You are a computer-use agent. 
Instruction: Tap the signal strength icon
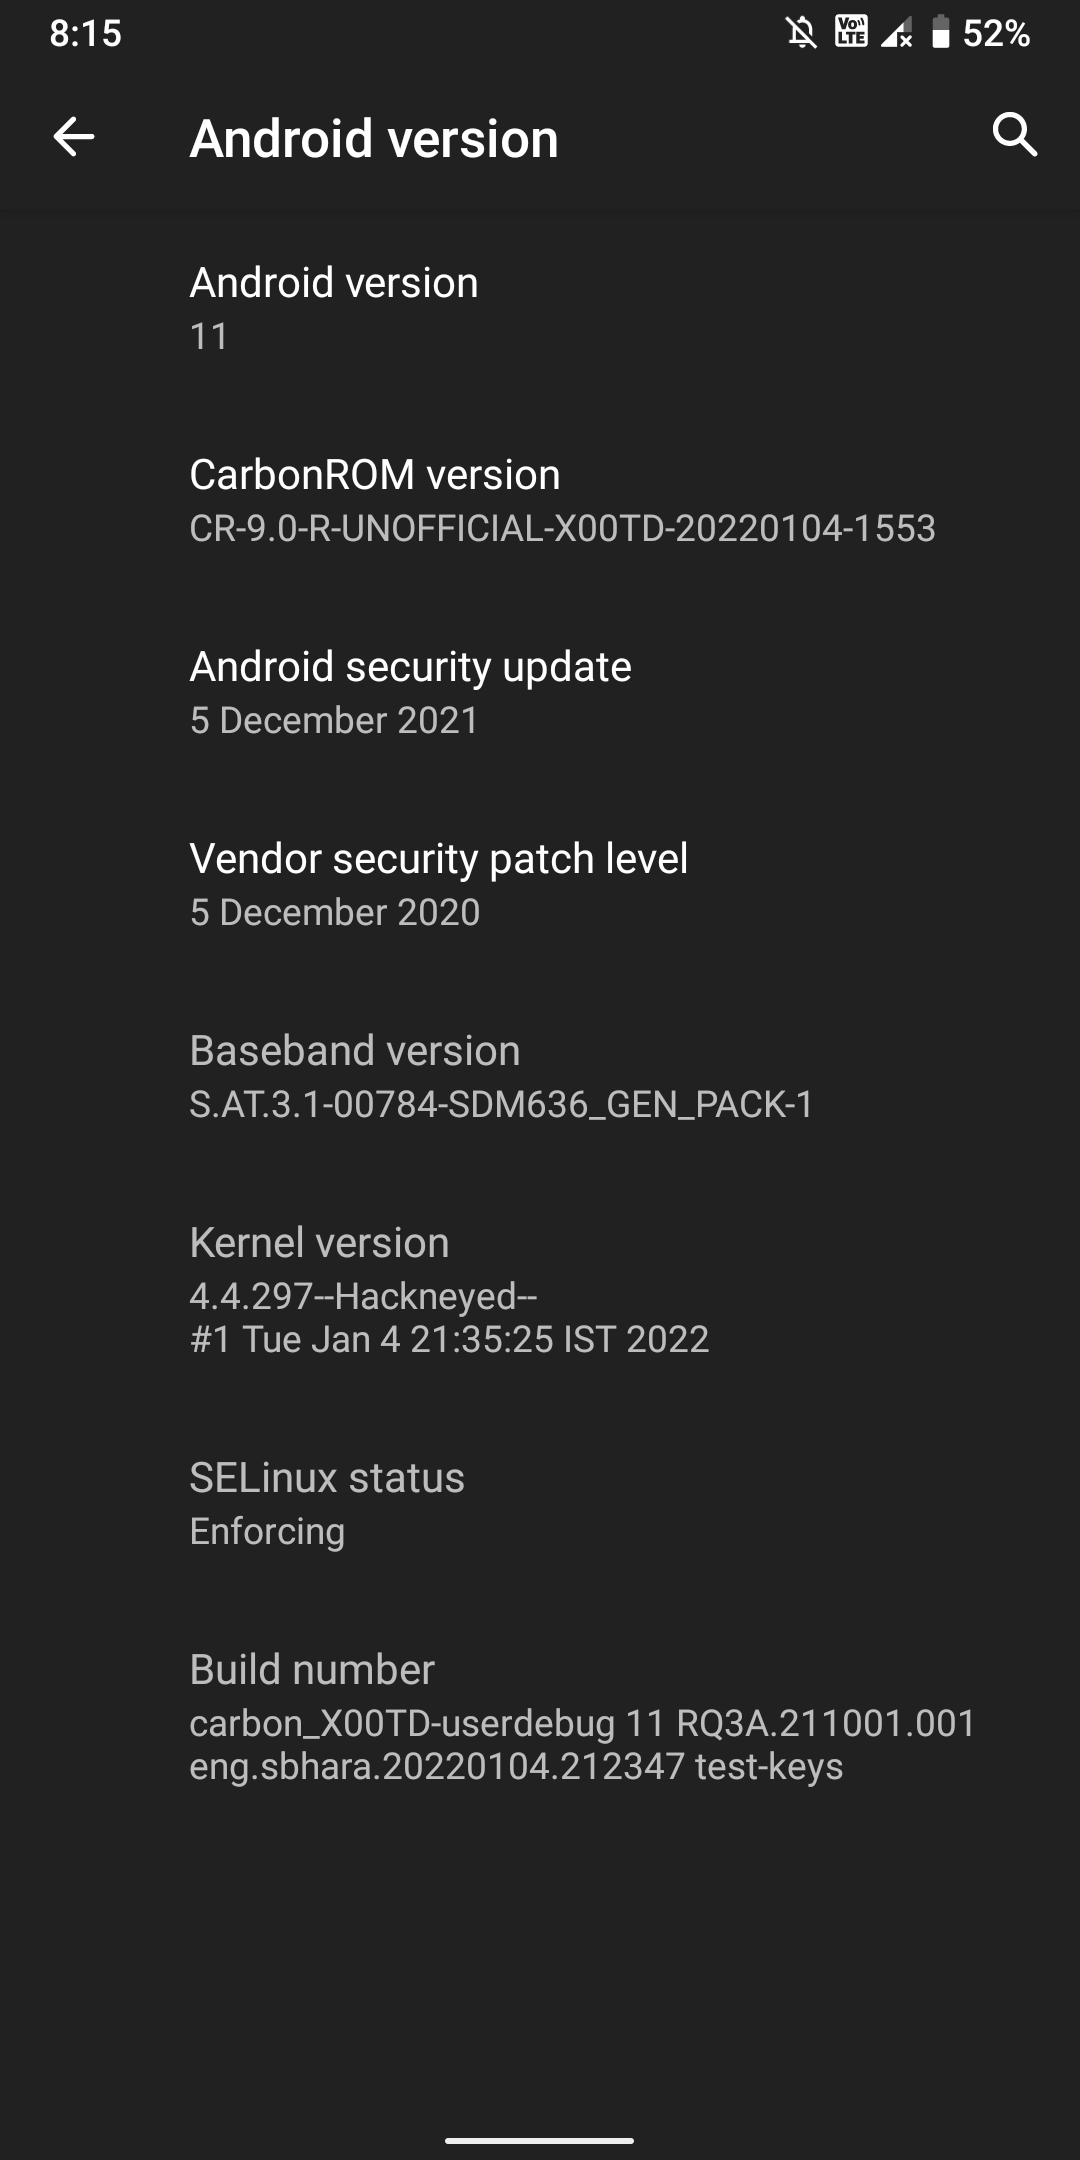pos(897,34)
